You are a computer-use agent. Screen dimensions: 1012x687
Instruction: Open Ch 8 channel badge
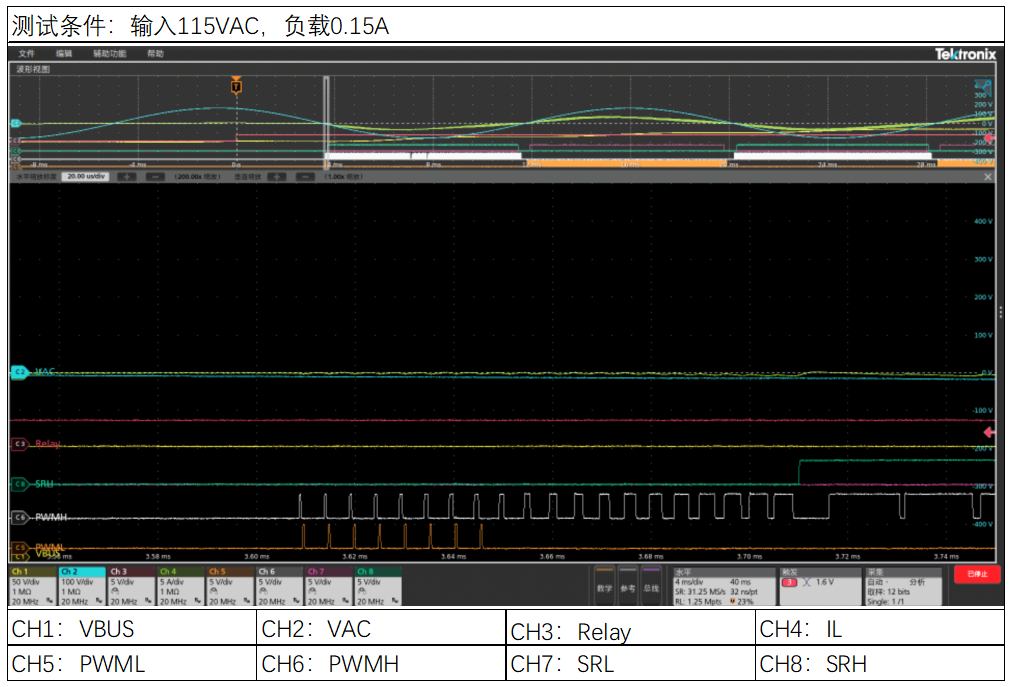(378, 586)
